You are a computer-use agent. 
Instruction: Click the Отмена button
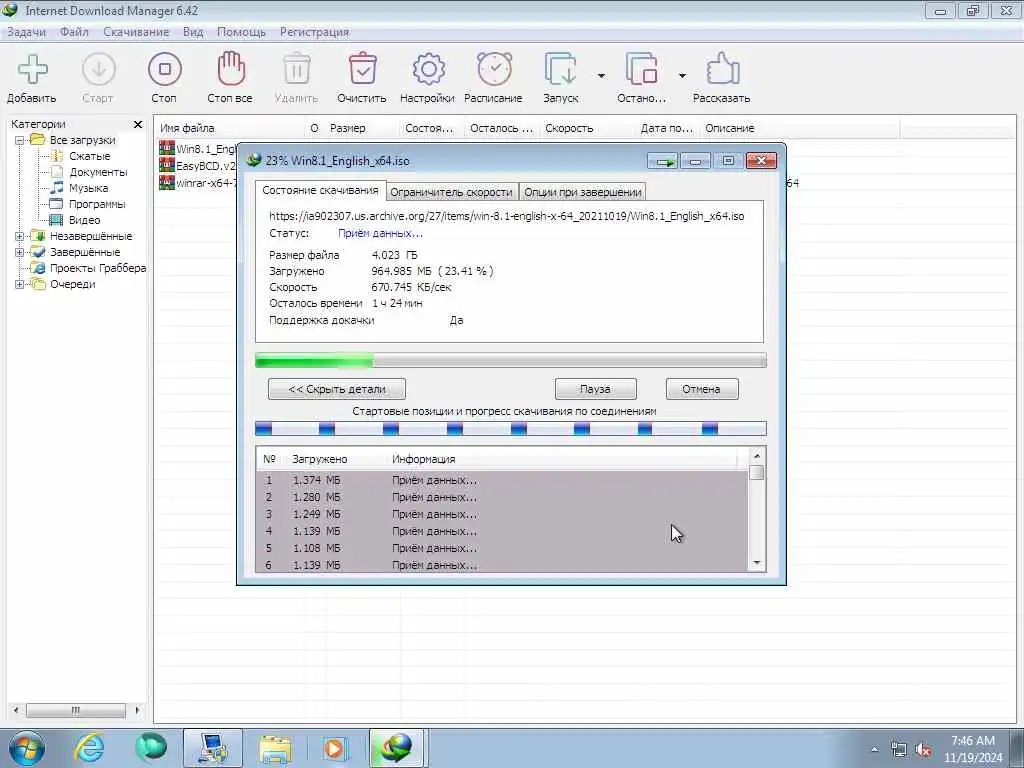pyautogui.click(x=701, y=389)
